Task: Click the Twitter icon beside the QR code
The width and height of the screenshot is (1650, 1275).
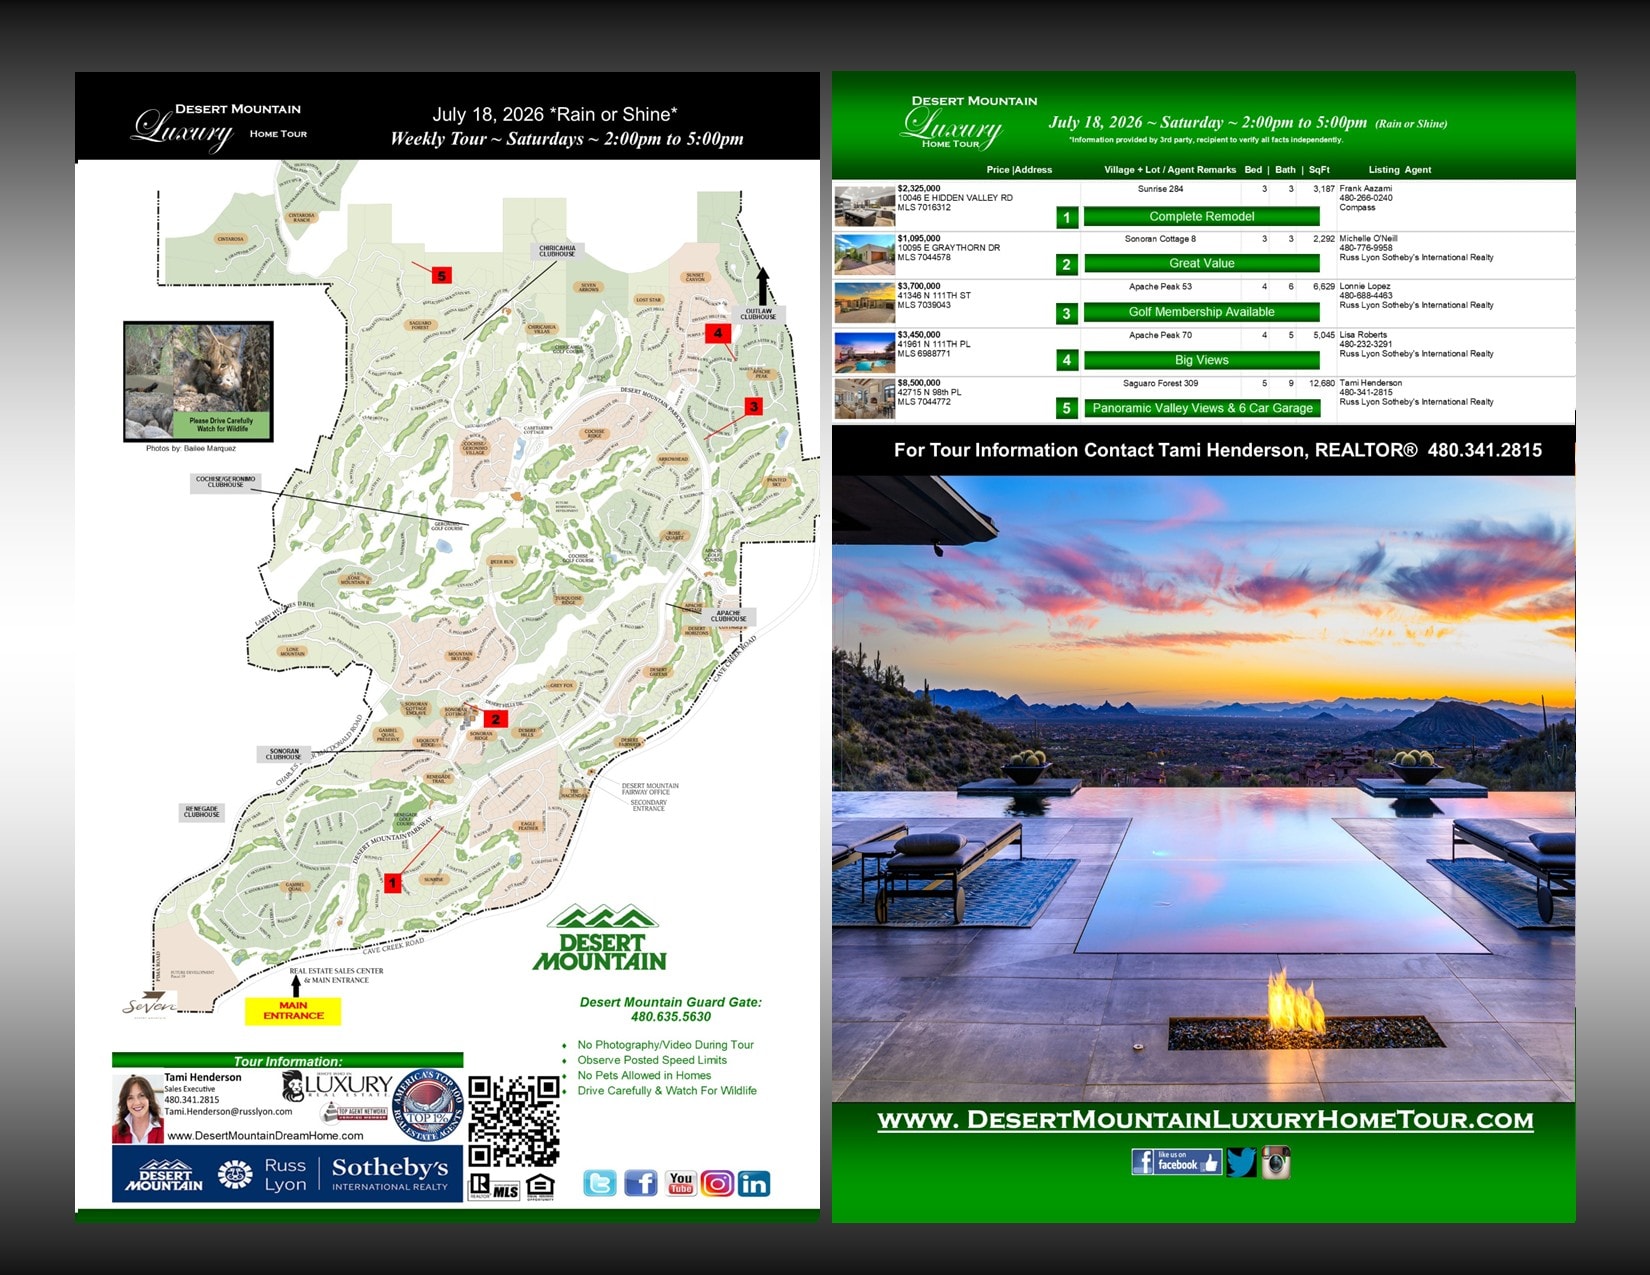Action: click(x=600, y=1184)
